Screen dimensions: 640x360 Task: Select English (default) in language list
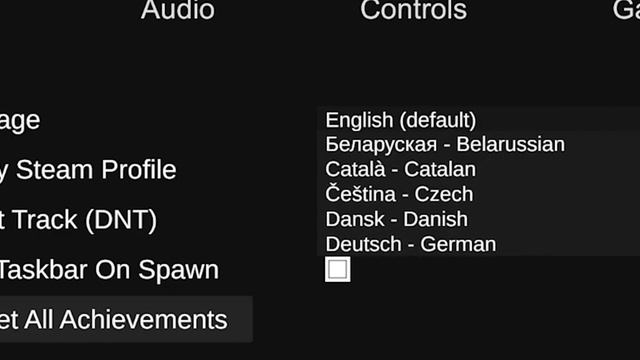(x=478, y=120)
